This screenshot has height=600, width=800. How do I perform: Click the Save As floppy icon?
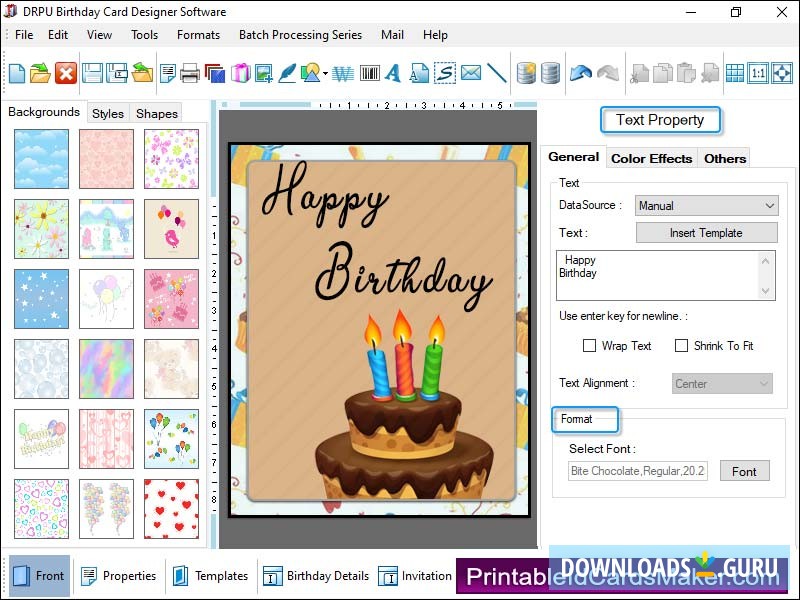117,73
